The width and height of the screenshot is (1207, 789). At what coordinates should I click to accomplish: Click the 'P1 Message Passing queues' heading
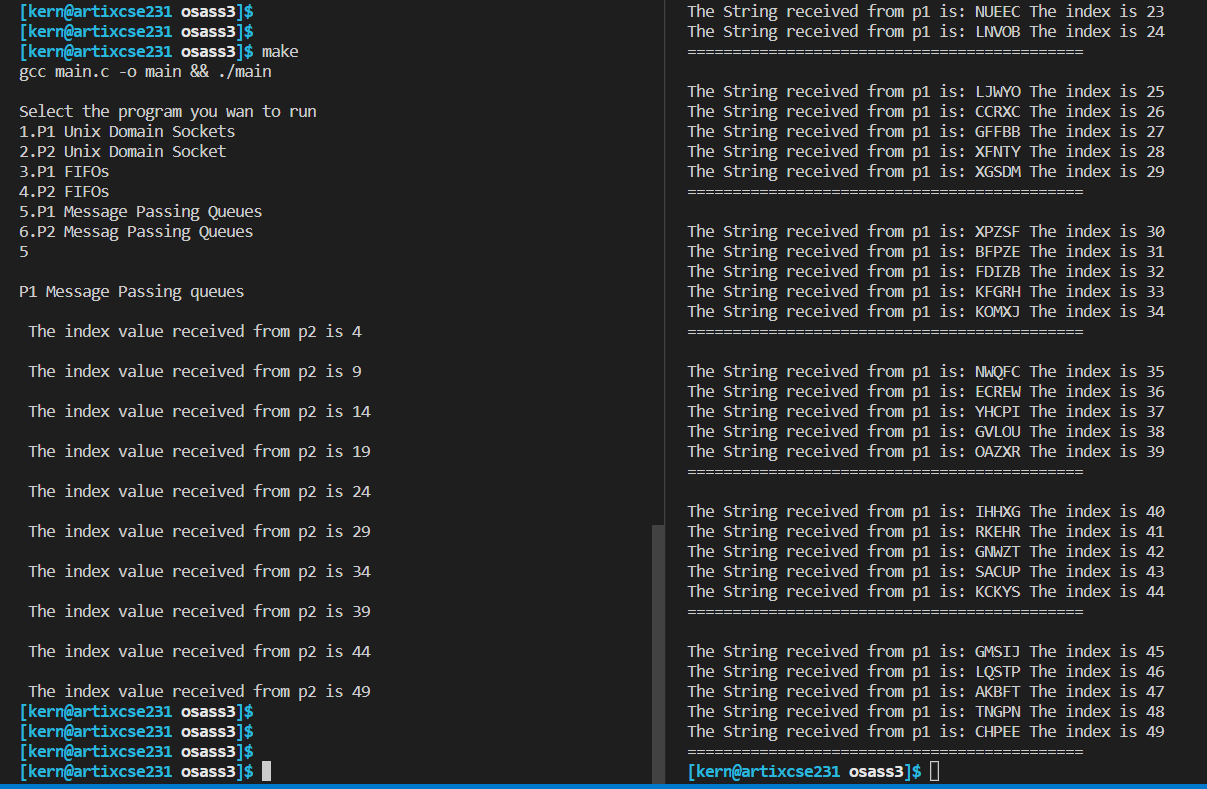click(x=131, y=291)
